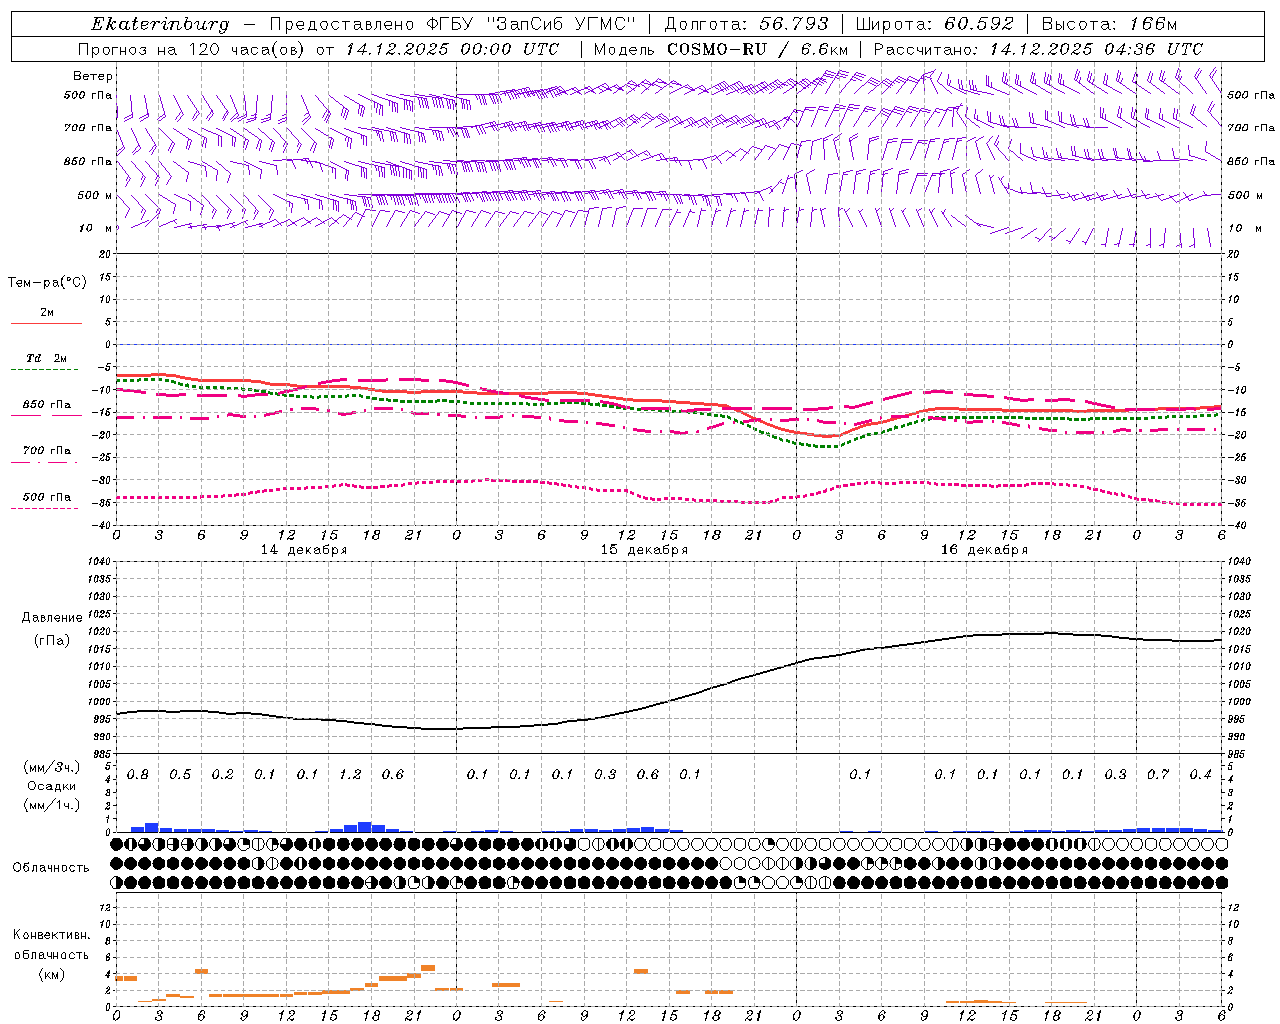Click the 'Ветер' wind panel label
This screenshot has height=1024, width=1280.
click(x=93, y=76)
